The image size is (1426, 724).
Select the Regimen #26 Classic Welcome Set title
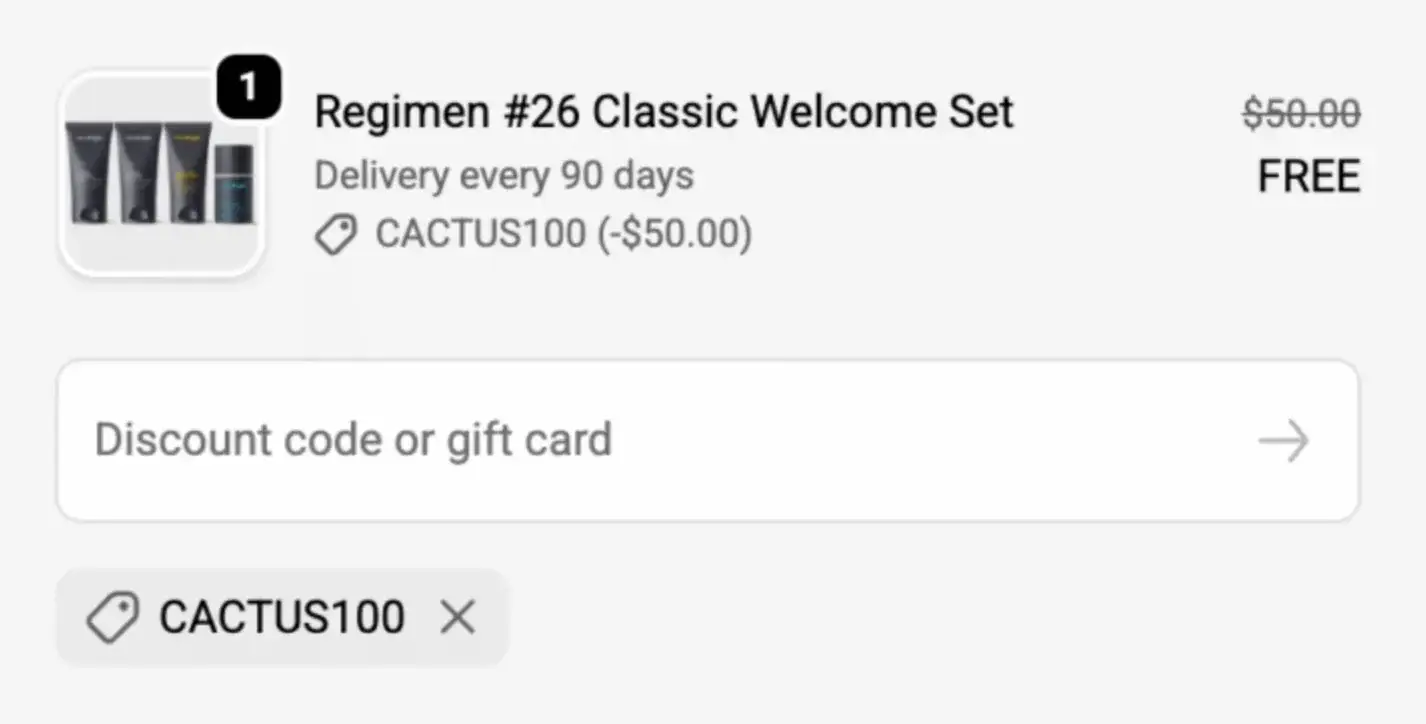pyautogui.click(x=664, y=112)
